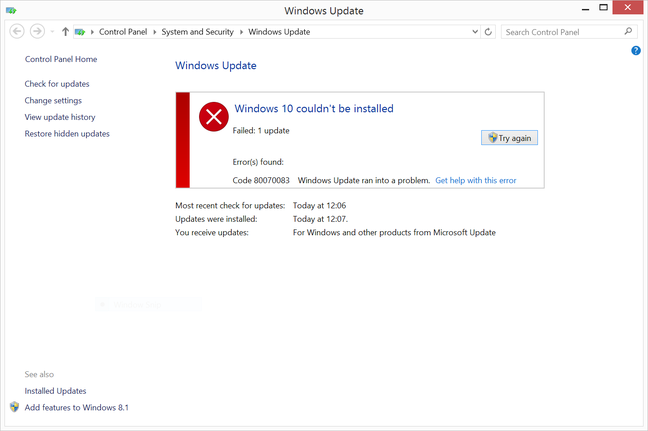This screenshot has width=648, height=431.
Task: Click the Failed: 1 update text
Action: point(261,131)
